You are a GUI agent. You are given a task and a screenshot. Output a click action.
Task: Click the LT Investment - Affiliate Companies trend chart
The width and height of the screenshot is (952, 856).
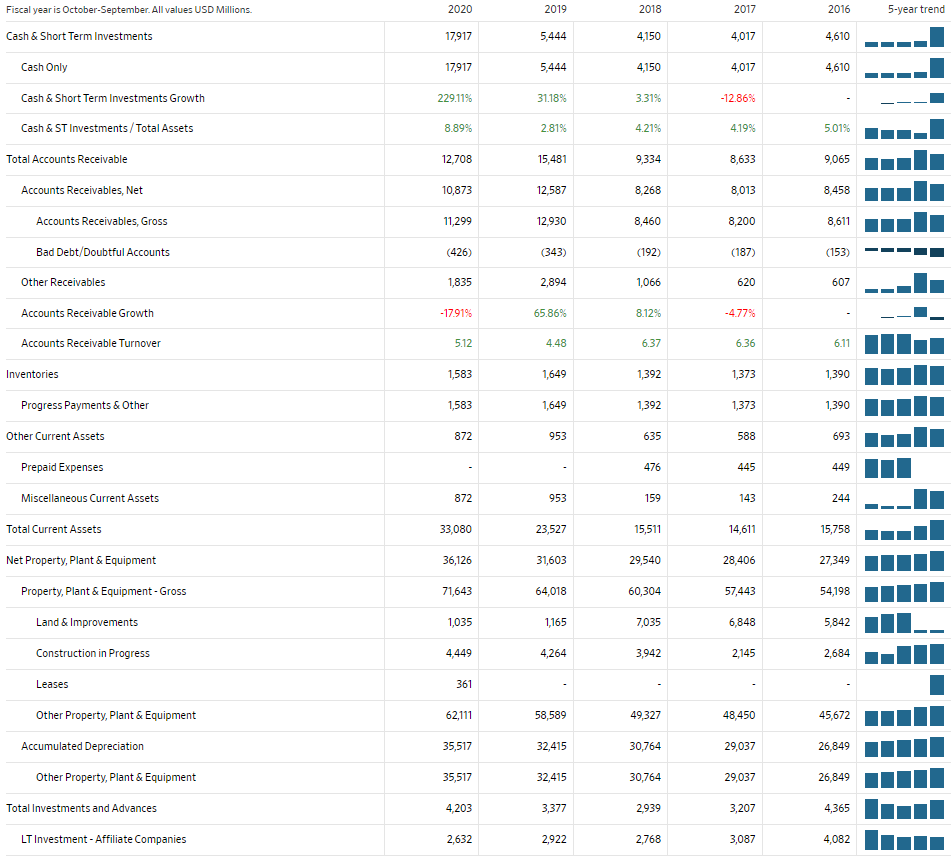tap(904, 840)
